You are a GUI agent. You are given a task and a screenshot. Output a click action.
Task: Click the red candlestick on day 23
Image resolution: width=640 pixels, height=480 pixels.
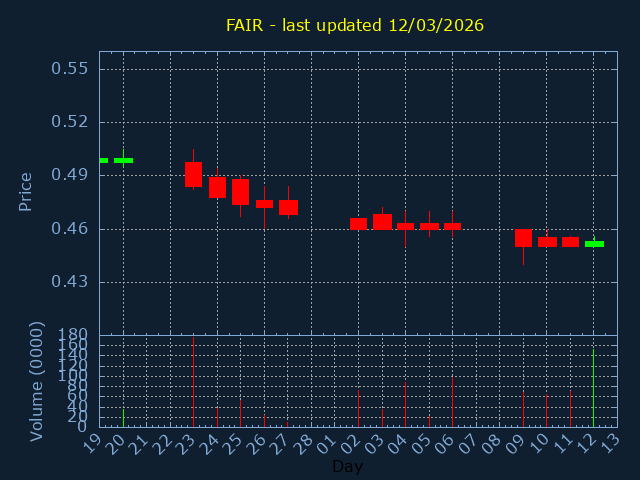click(x=193, y=174)
